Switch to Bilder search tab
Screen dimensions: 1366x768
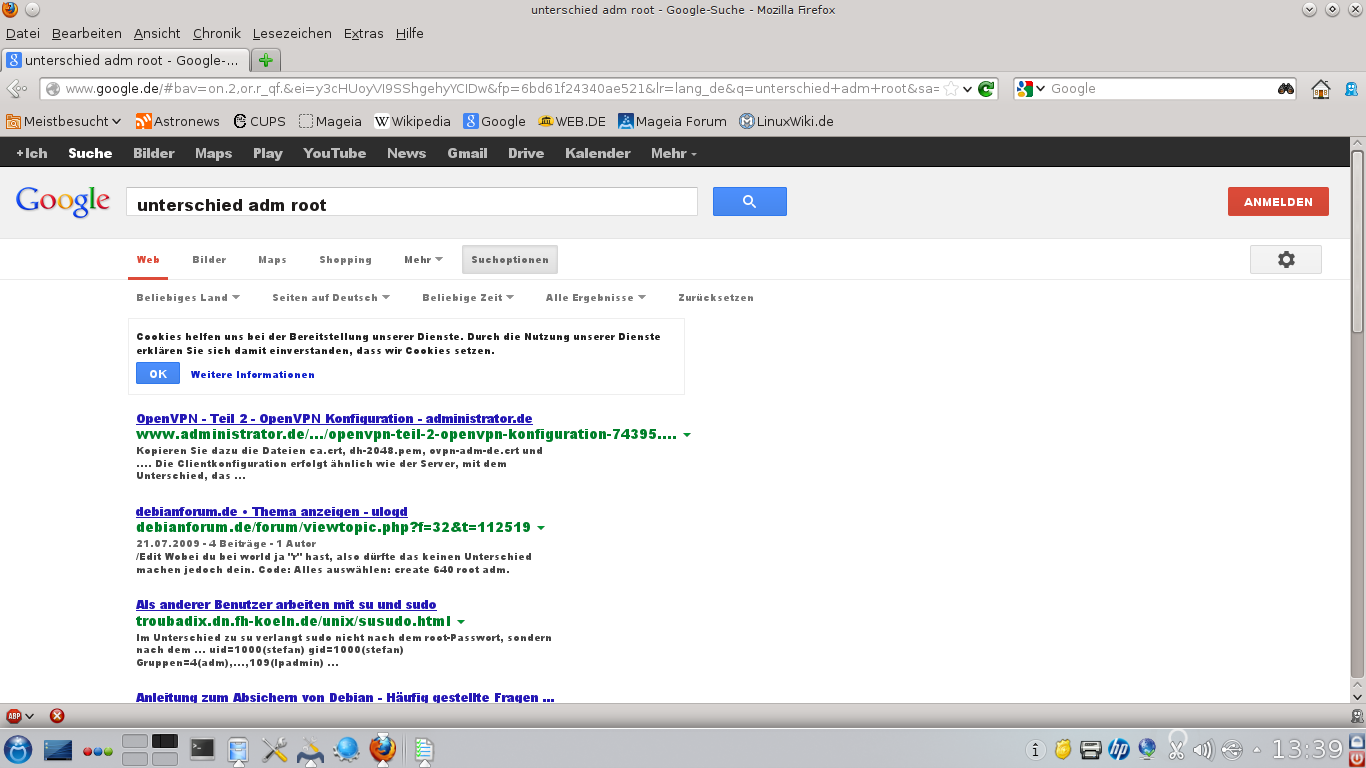(x=209, y=260)
